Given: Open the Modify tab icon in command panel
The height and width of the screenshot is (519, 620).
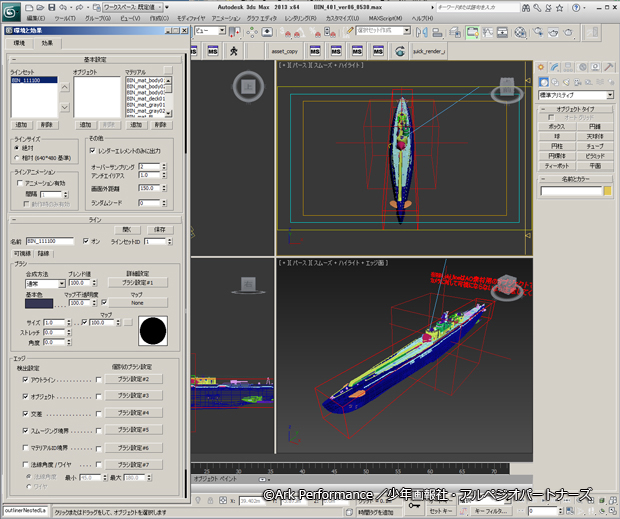Looking at the screenshot, I should (x=554, y=67).
